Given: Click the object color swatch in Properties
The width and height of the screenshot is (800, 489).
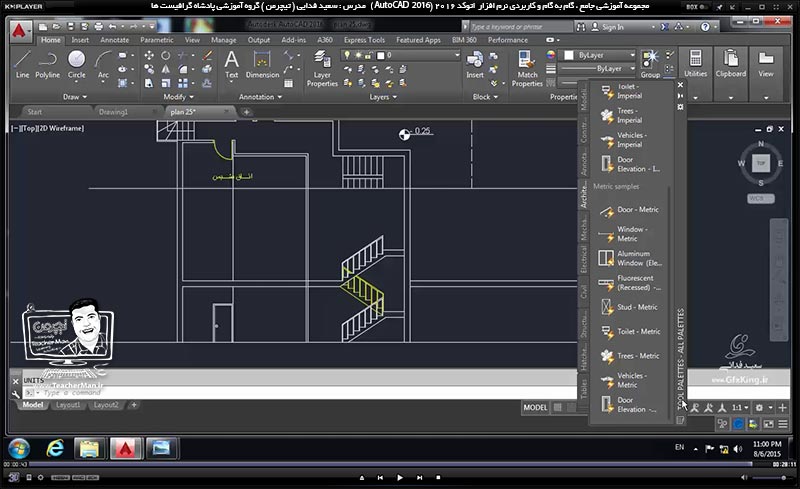Looking at the screenshot, I should point(569,55).
